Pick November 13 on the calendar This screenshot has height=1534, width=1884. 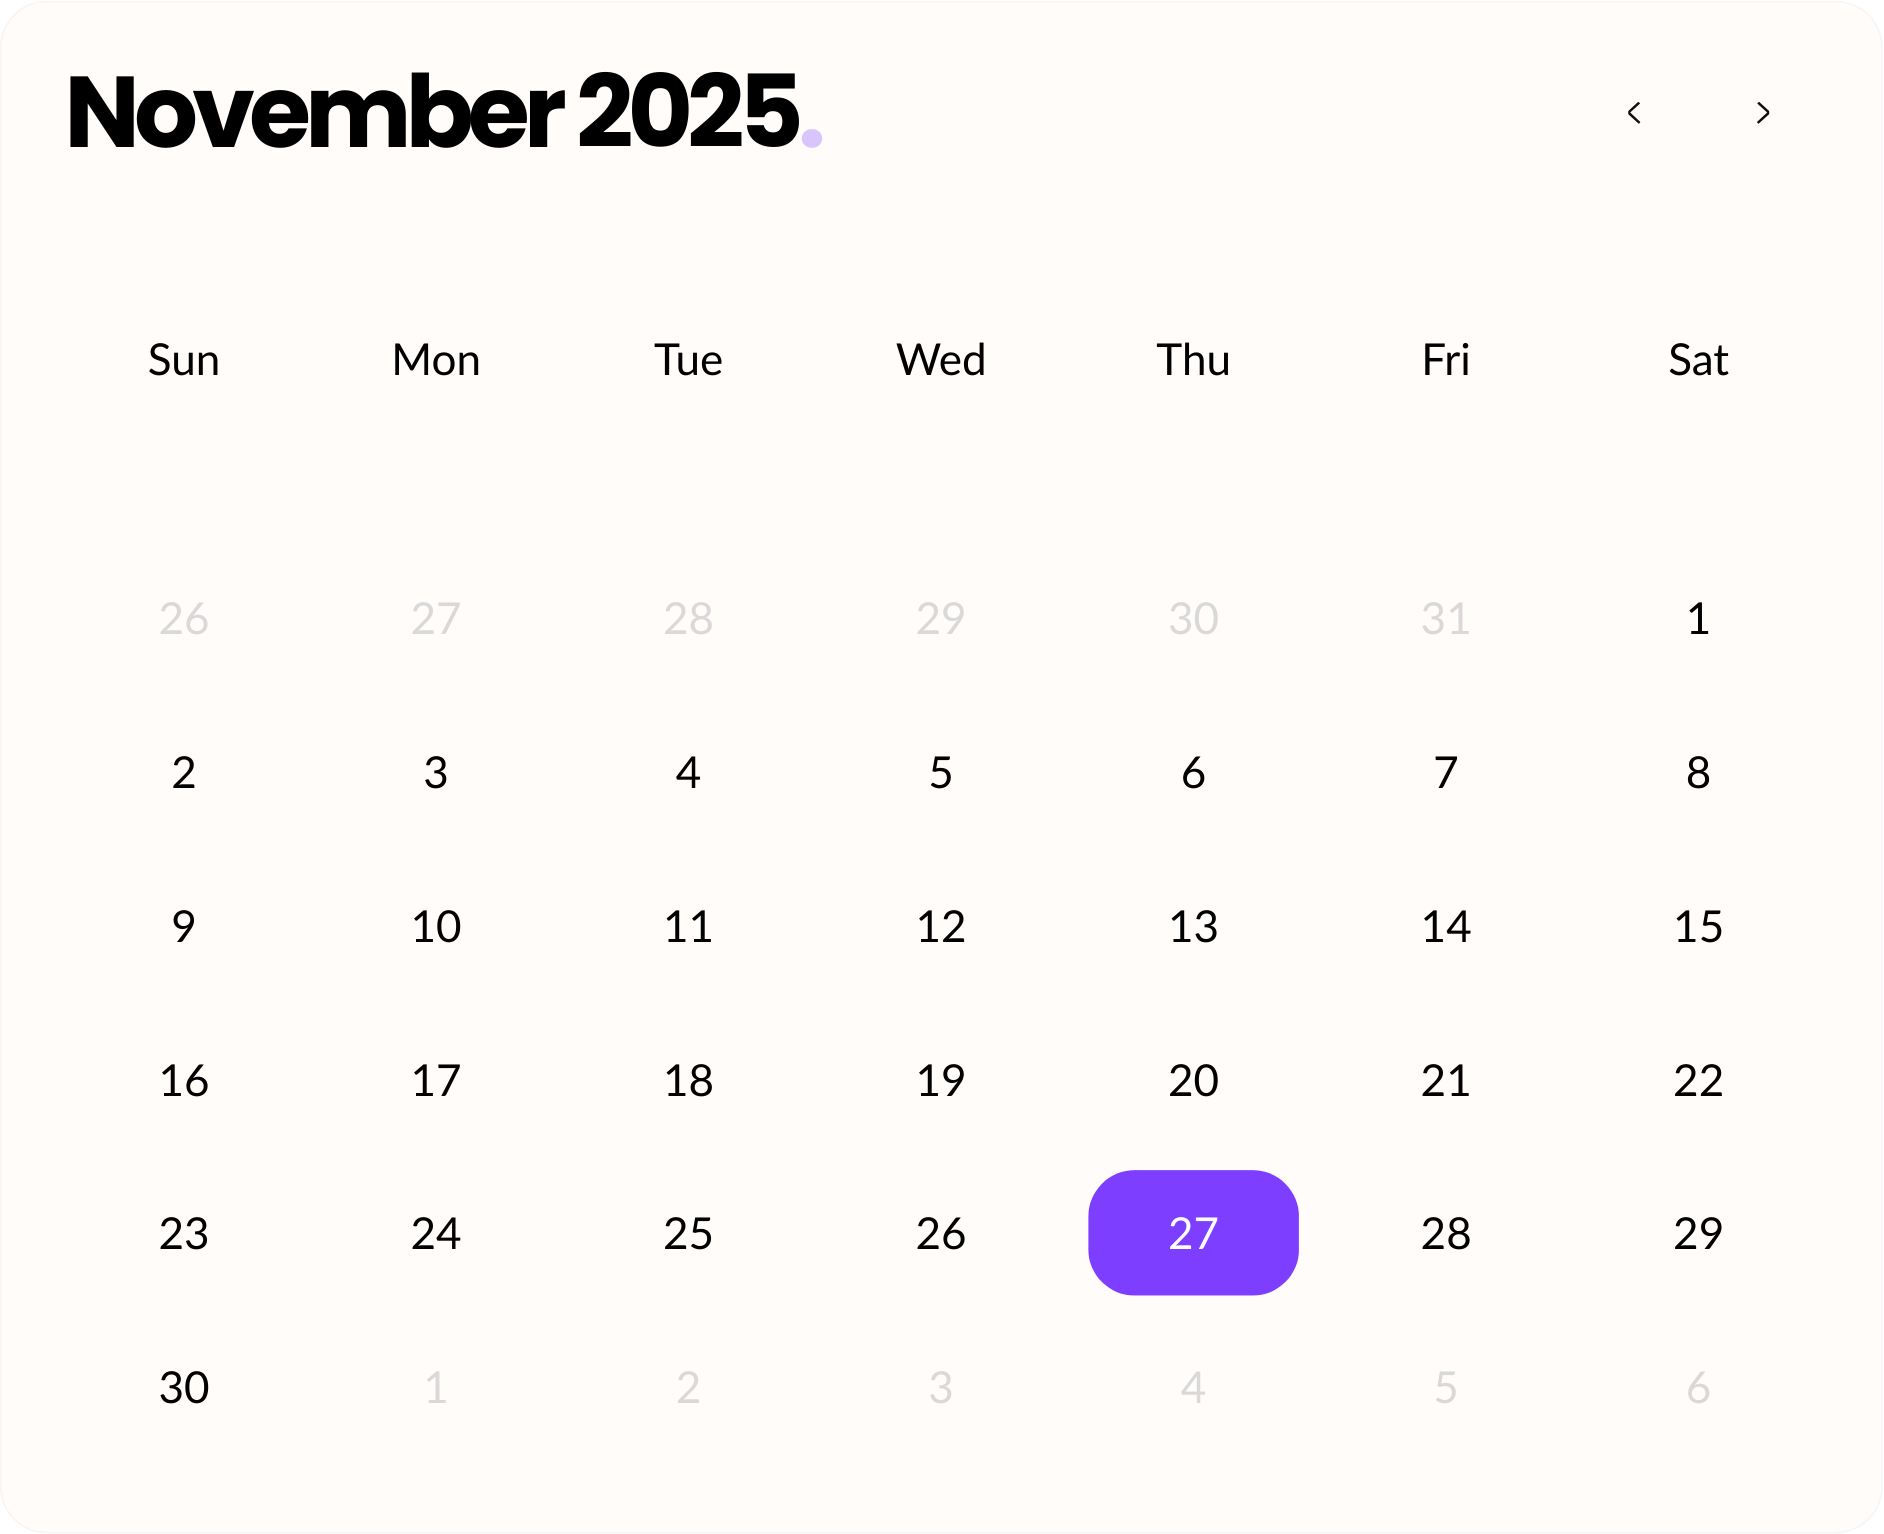click(1193, 927)
